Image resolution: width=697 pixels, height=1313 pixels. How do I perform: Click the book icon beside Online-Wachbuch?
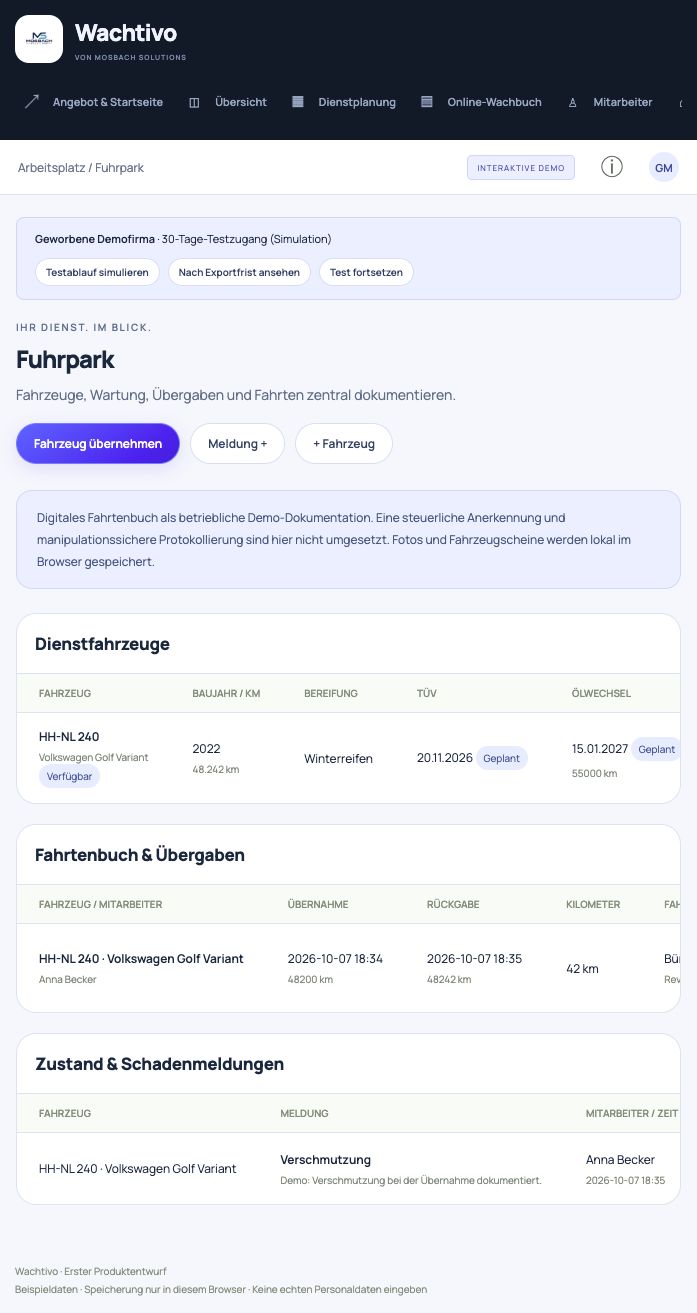coord(427,102)
